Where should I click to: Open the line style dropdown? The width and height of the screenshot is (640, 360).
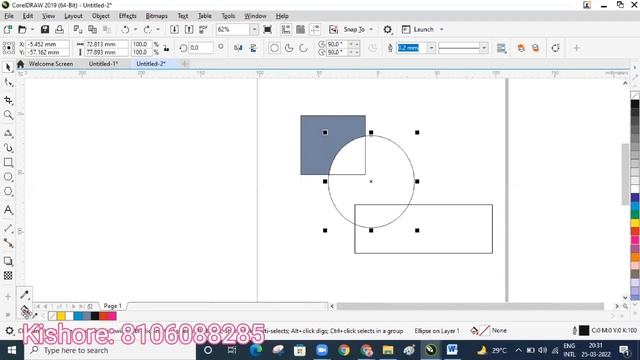(484, 48)
